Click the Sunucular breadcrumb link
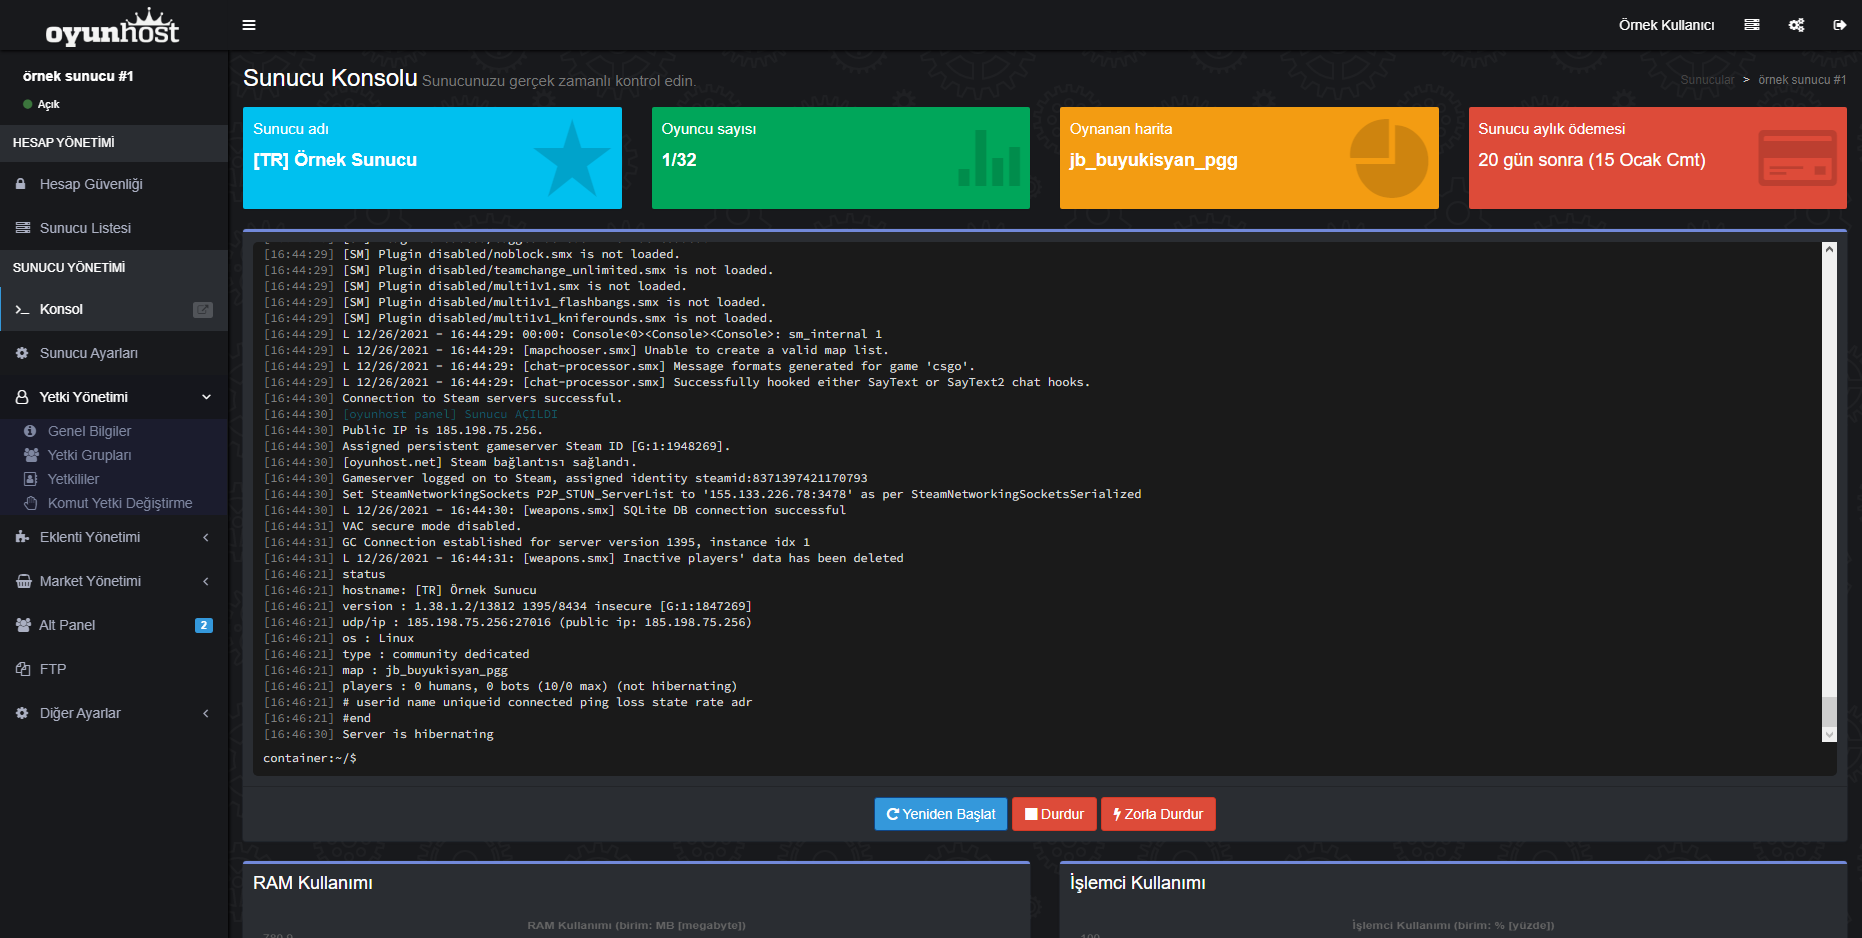1862x938 pixels. tap(1707, 80)
